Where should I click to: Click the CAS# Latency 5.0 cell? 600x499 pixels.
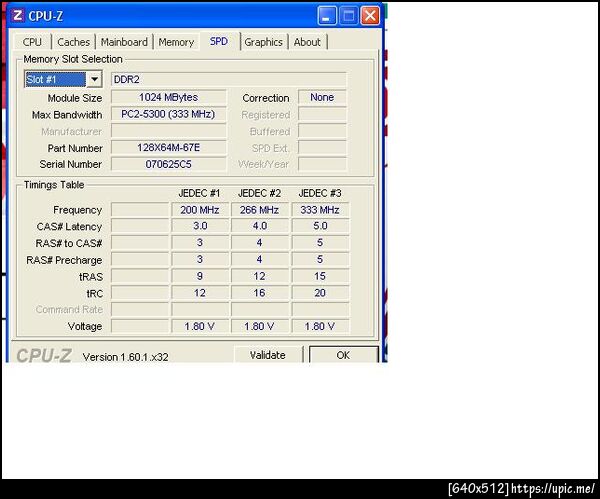320,226
